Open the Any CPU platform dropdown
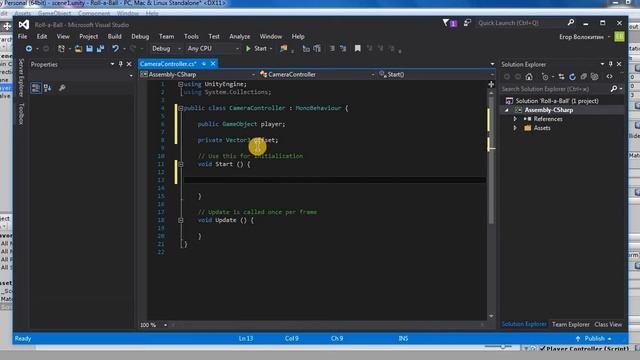The height and width of the screenshot is (360, 640). pos(213,49)
